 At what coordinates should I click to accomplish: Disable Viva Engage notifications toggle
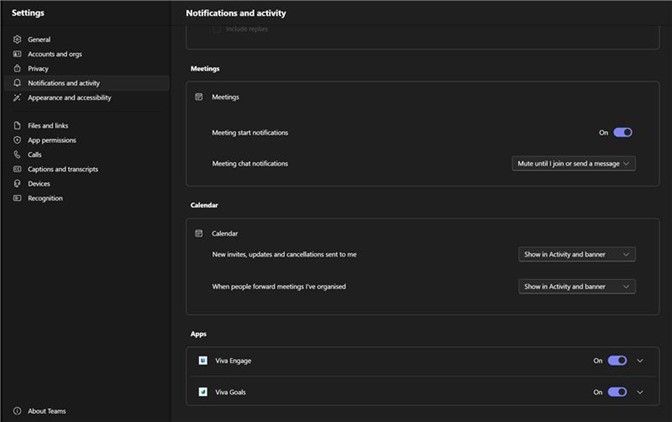(617, 361)
